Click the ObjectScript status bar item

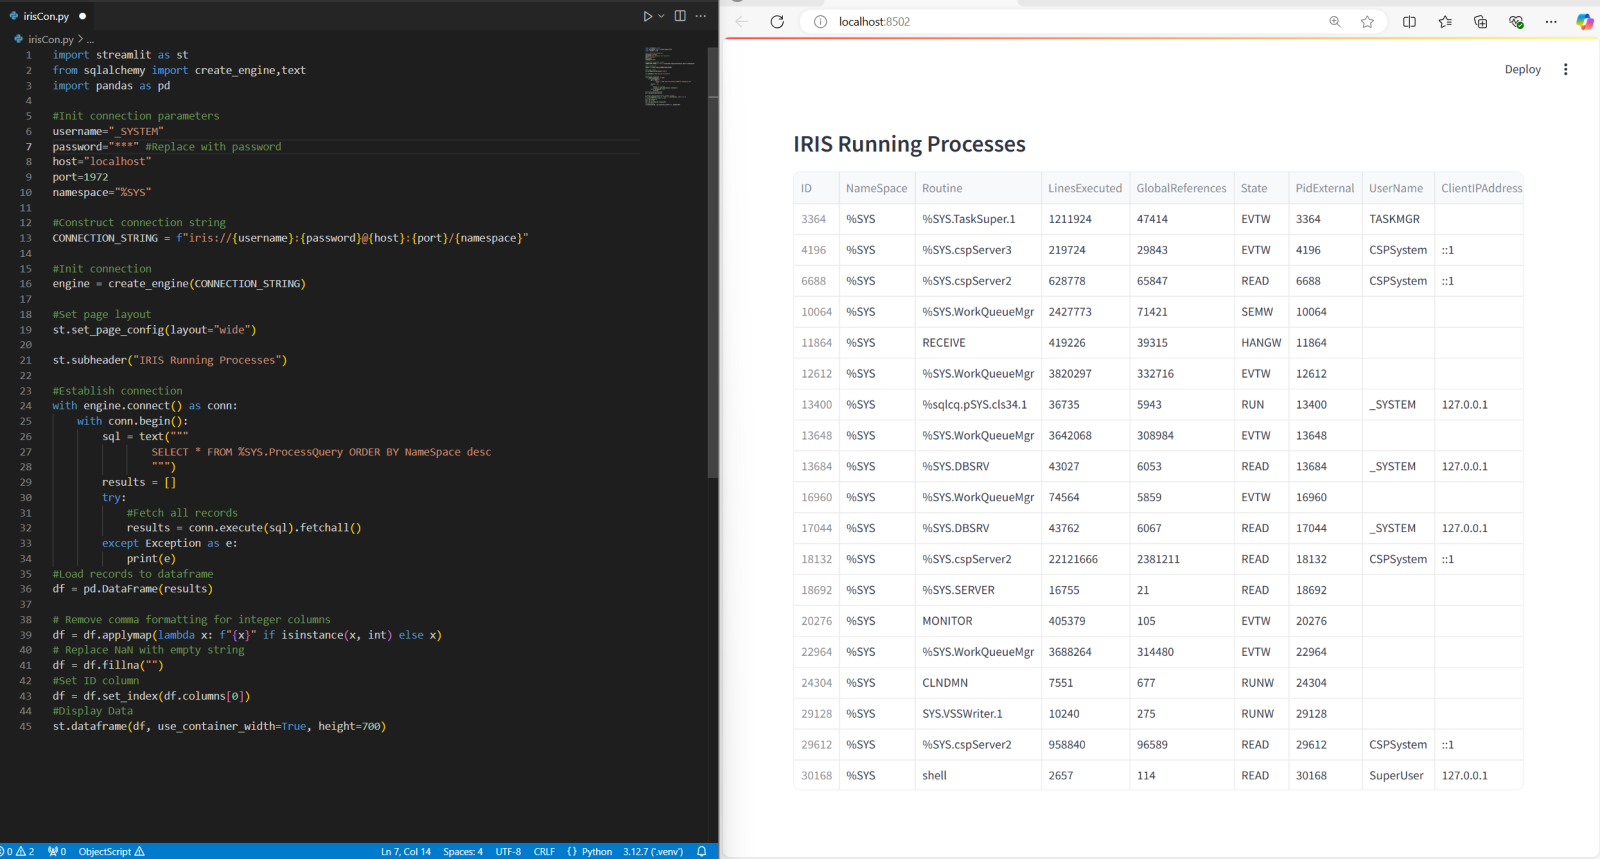111,851
